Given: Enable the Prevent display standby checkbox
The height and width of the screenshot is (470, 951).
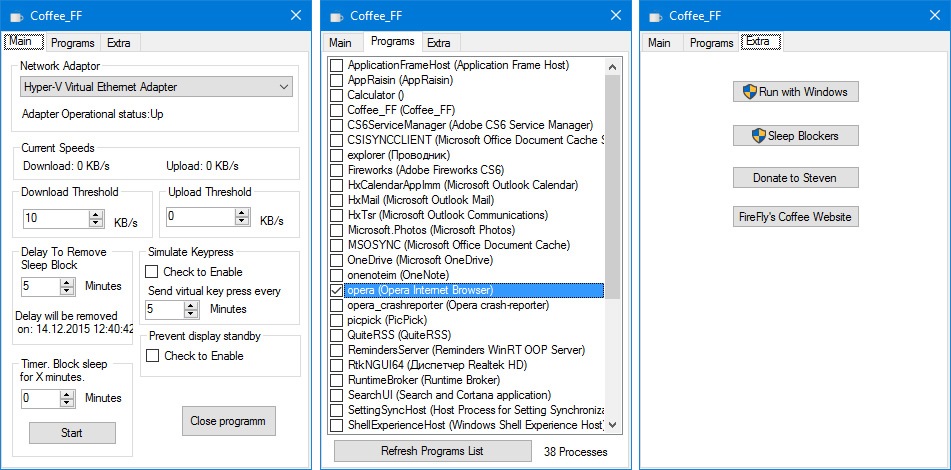Looking at the screenshot, I should point(153,355).
